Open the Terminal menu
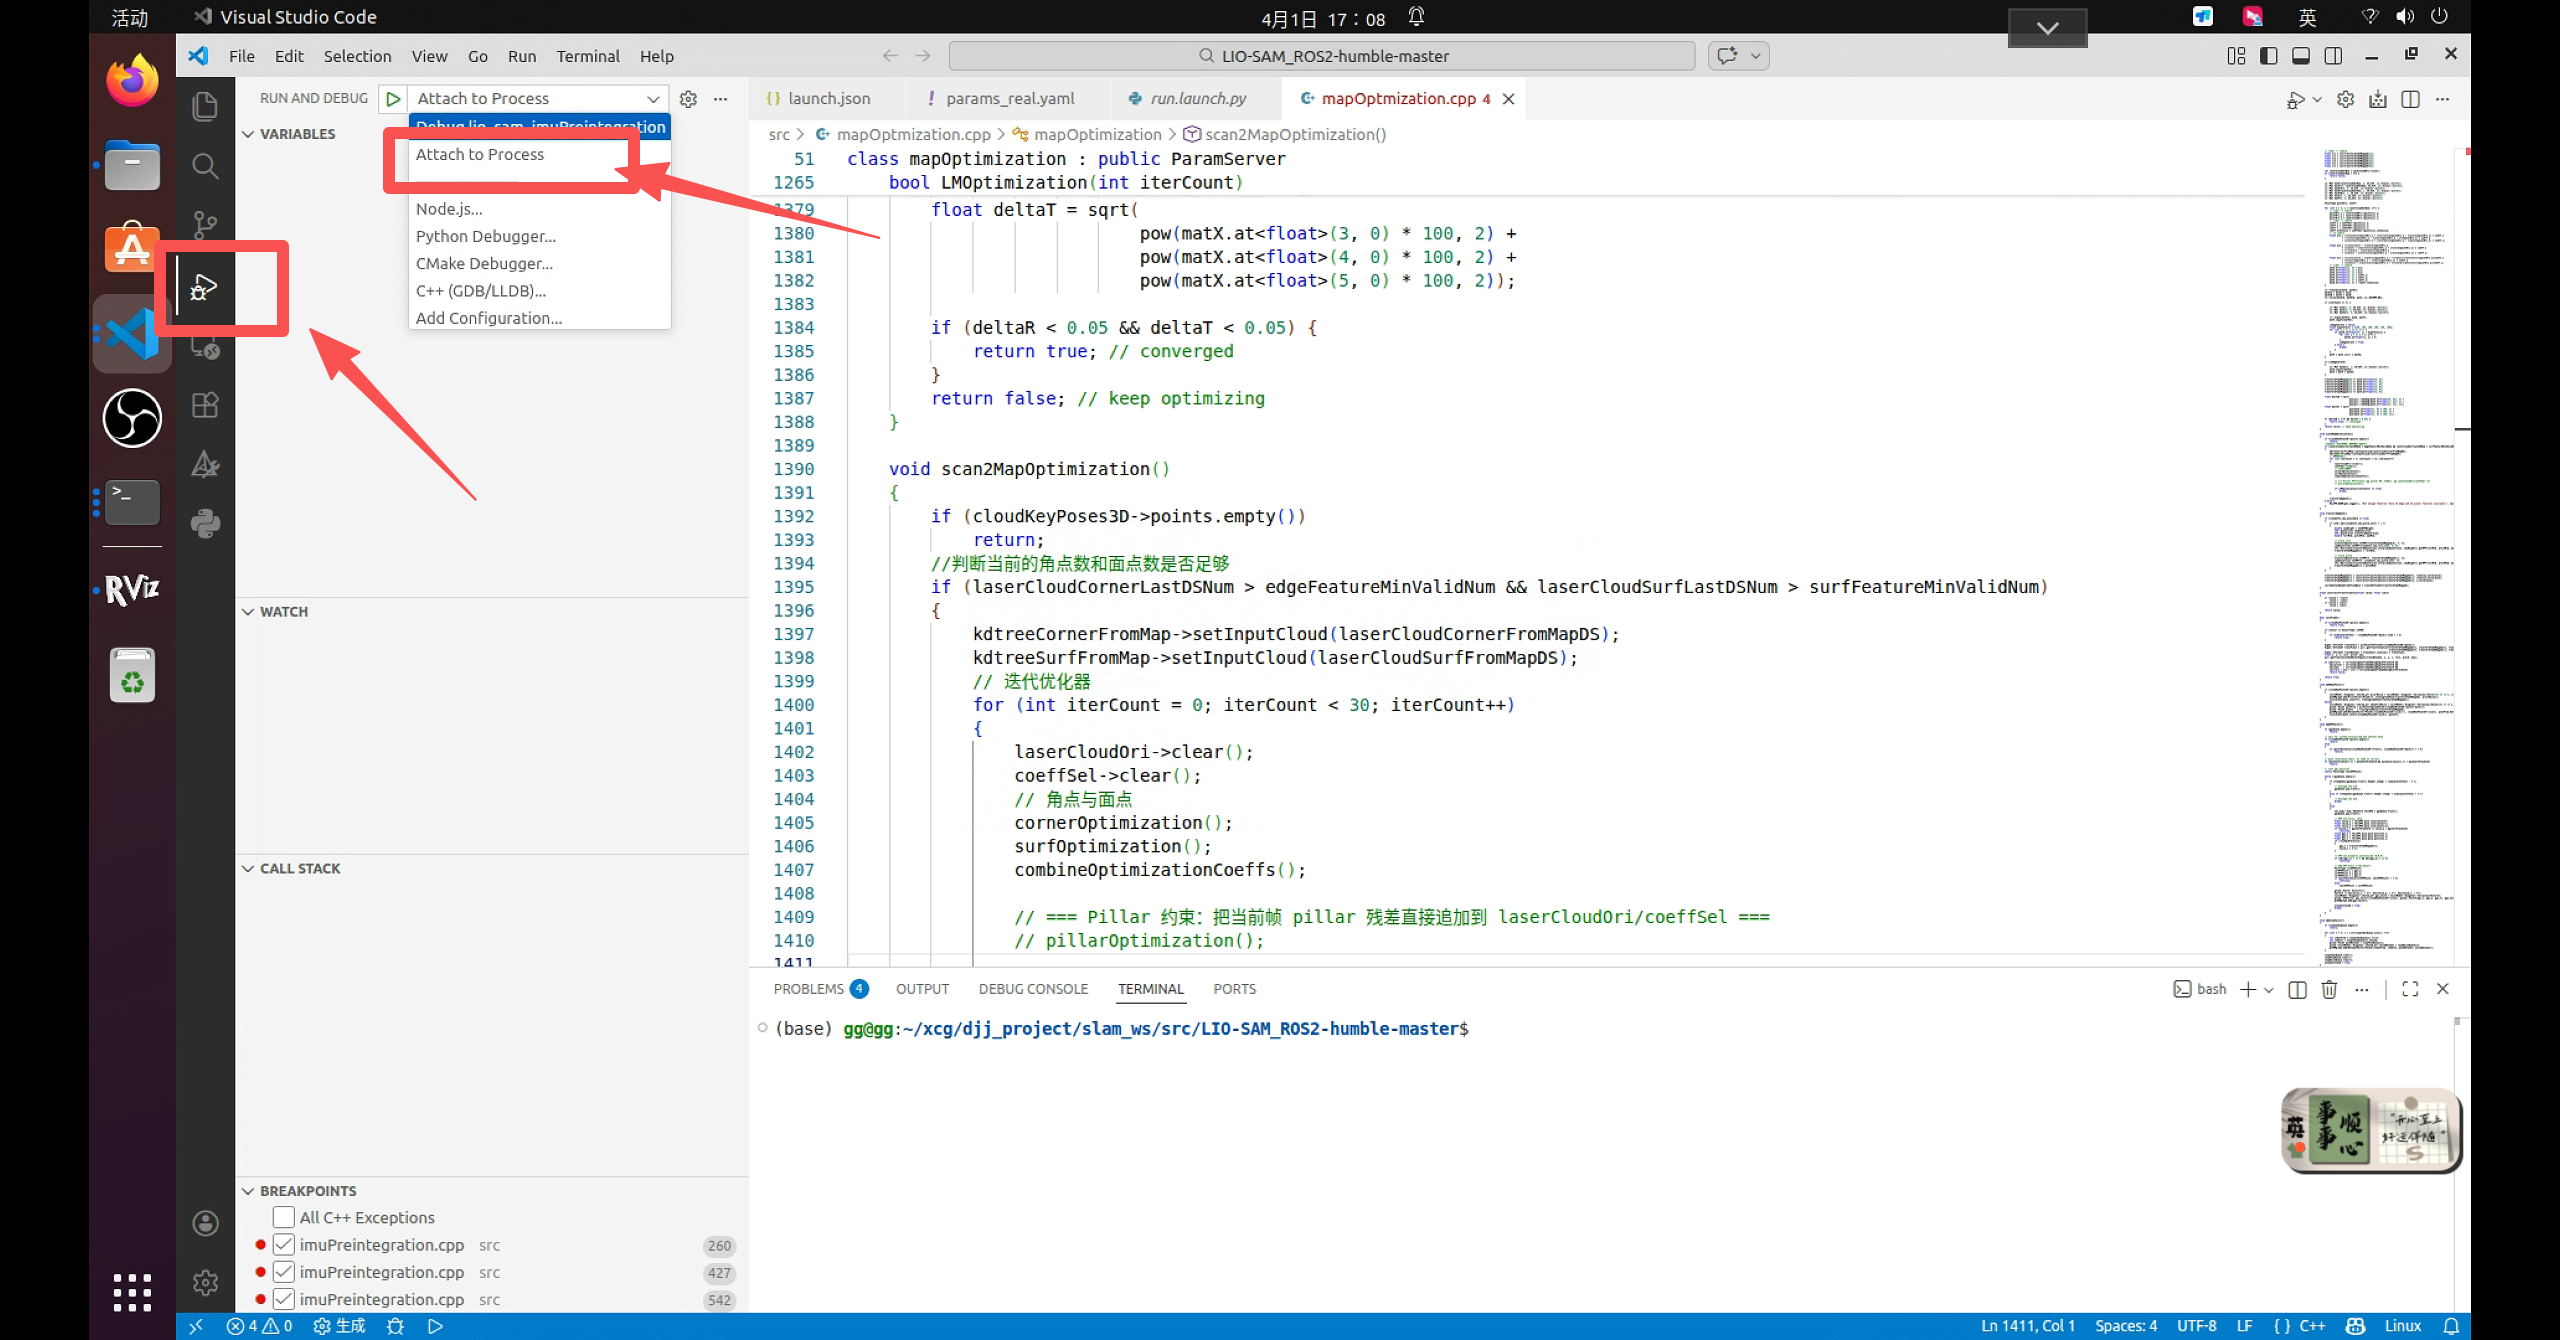Viewport: 2560px width, 1340px height. (x=587, y=56)
